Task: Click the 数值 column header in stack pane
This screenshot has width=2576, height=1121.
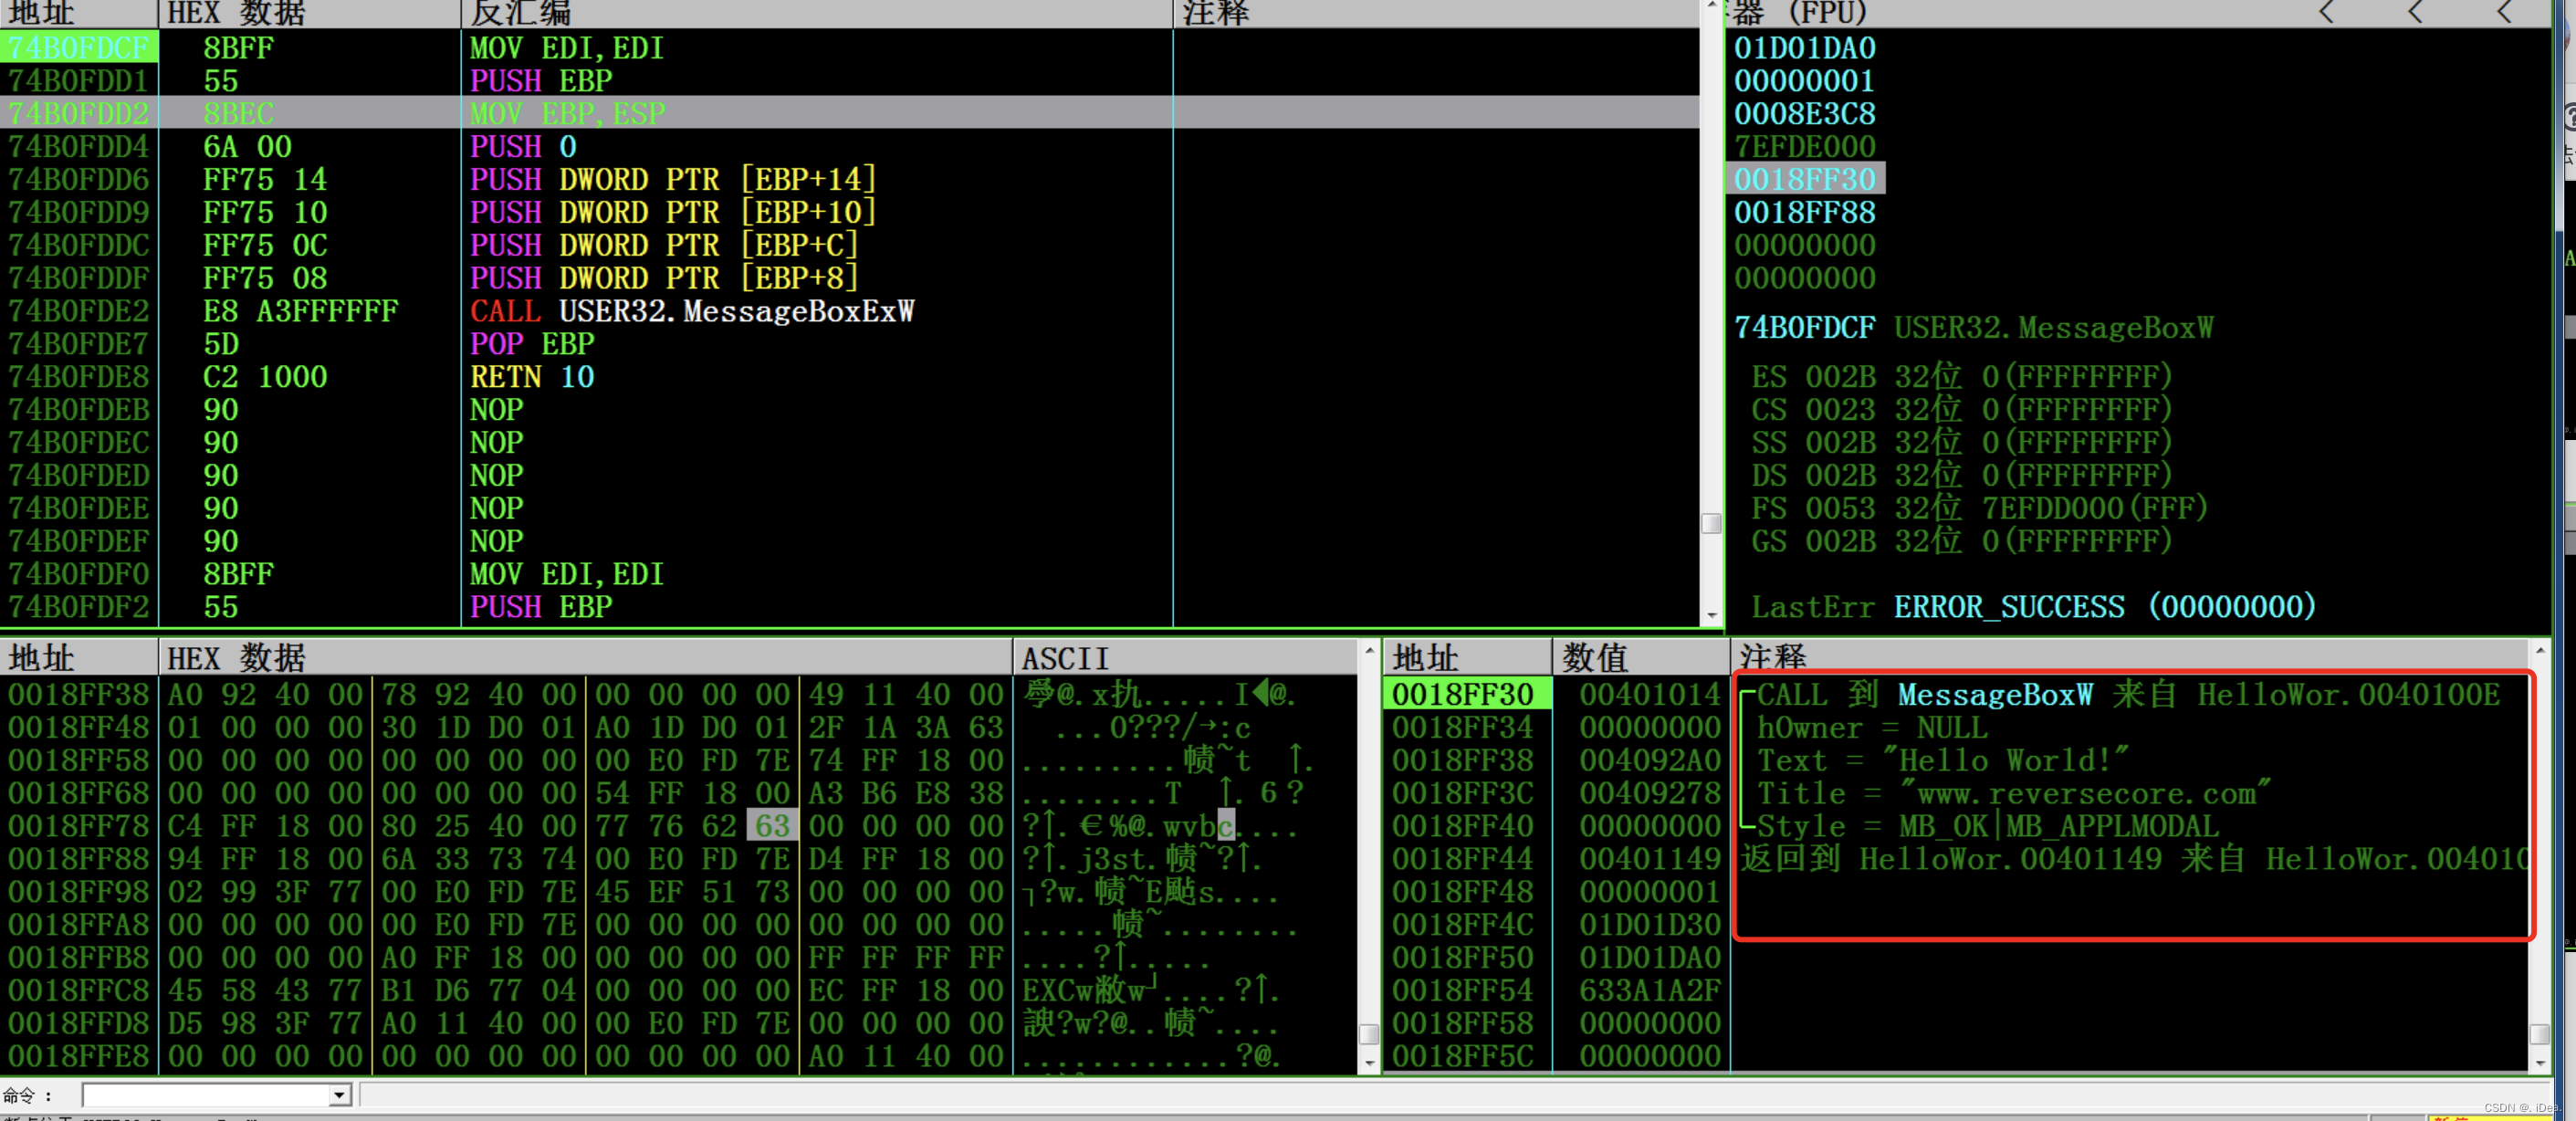Action: coord(1640,658)
